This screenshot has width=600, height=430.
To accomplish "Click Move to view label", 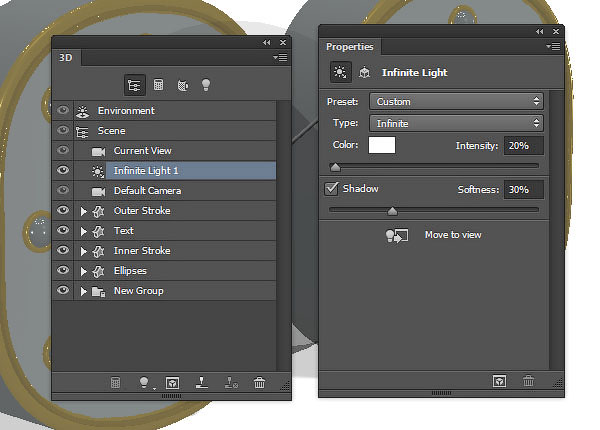I will coord(453,235).
